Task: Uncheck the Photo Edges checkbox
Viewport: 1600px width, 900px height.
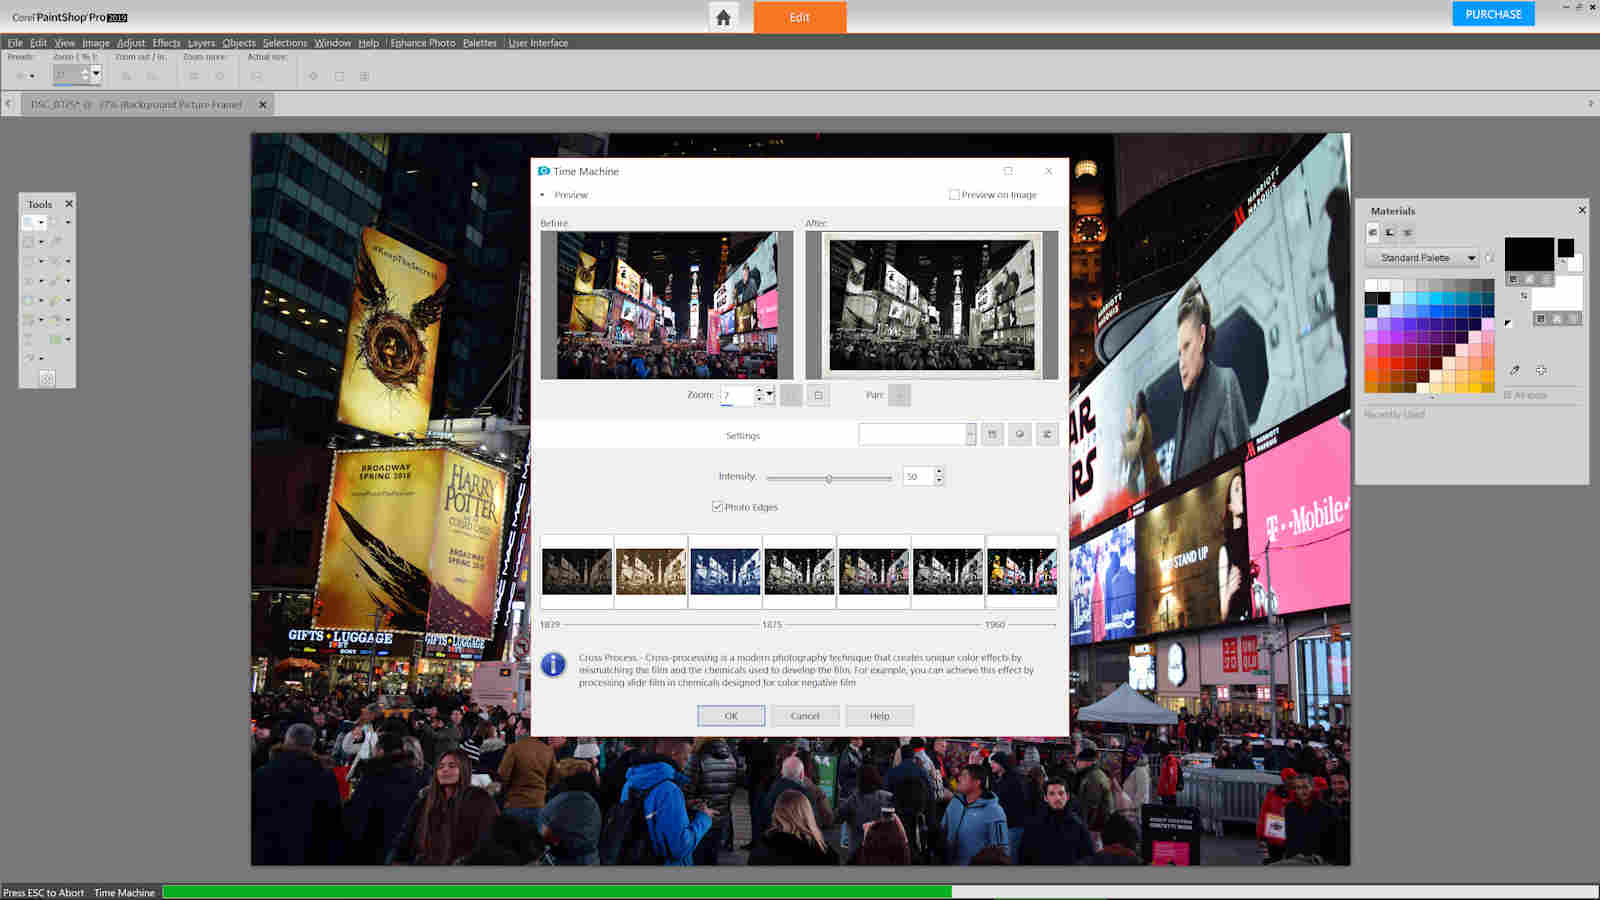Action: coord(717,507)
